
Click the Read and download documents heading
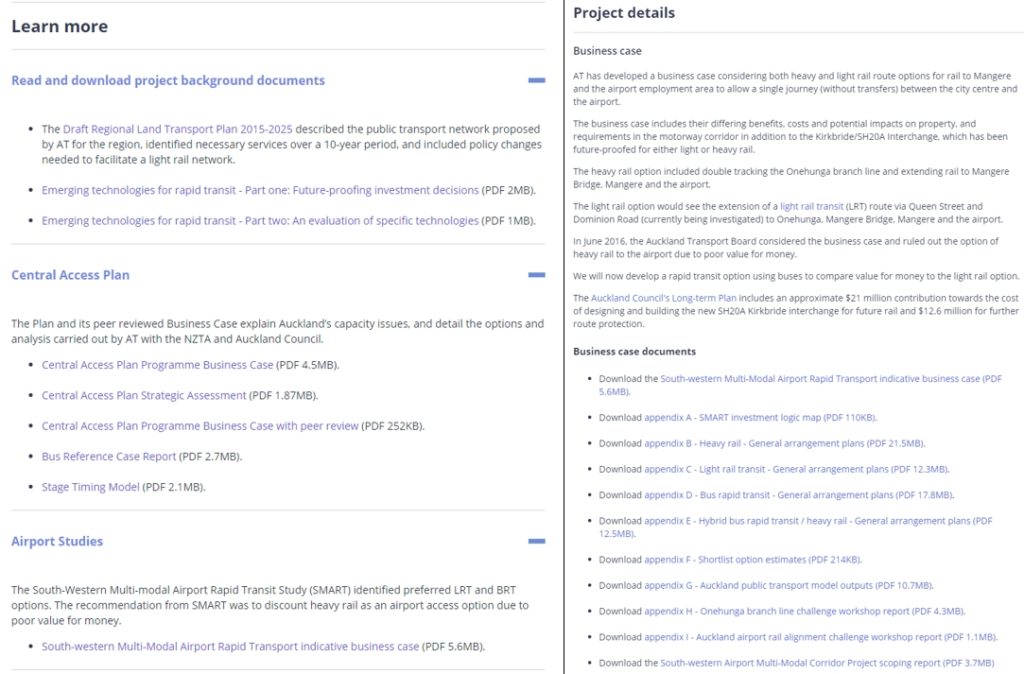click(168, 80)
